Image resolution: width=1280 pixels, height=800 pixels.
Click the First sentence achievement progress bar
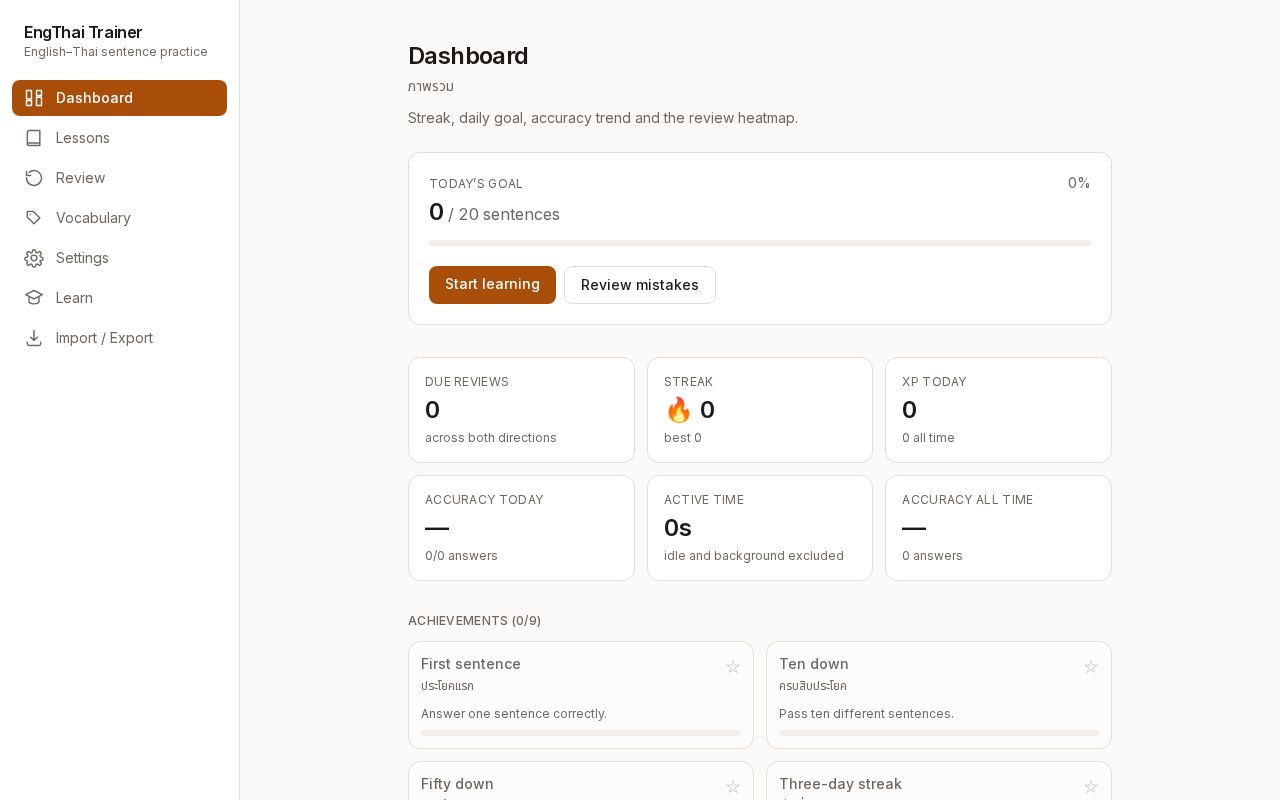click(x=581, y=733)
